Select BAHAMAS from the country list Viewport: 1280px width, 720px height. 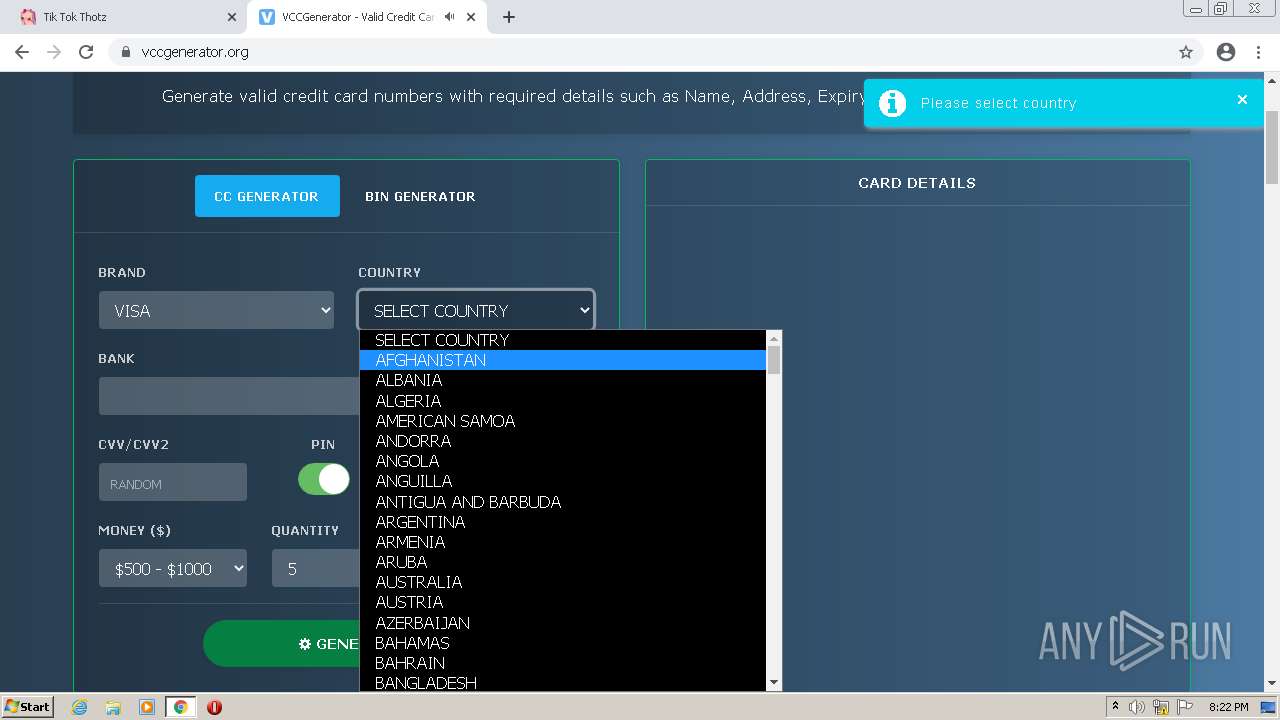[x=563, y=643]
